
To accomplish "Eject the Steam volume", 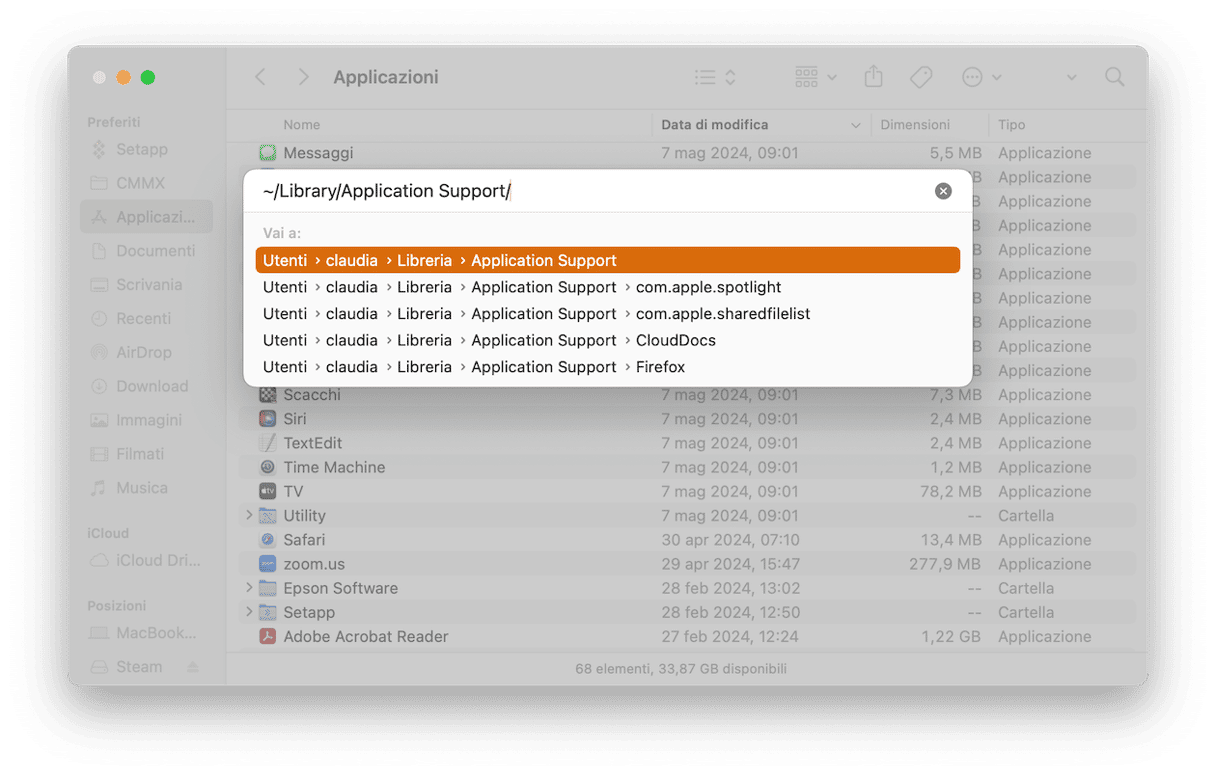I will (193, 667).
